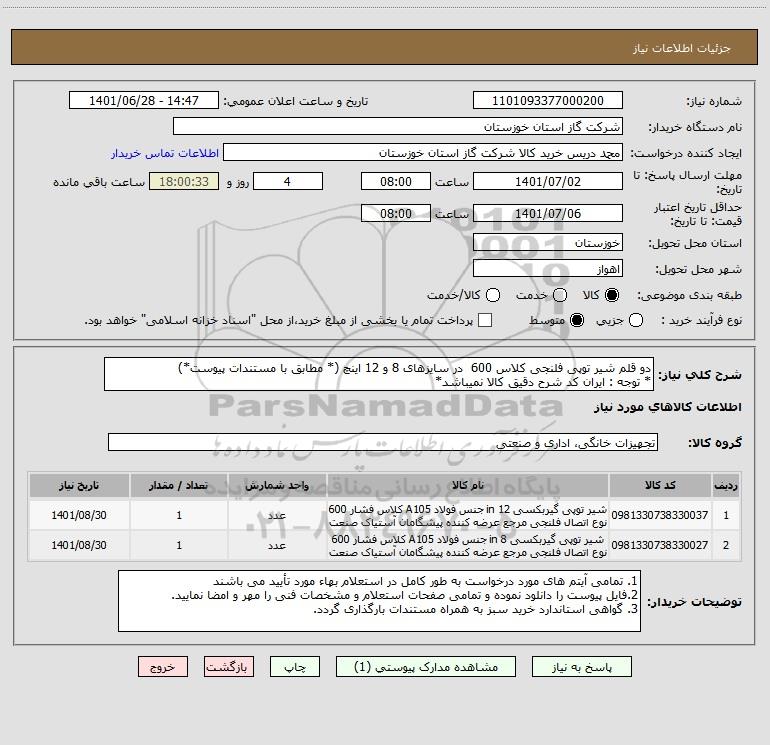
Task: Click the اطلاعات کالاهای مورد نیاز heading
Action: [x=667, y=407]
